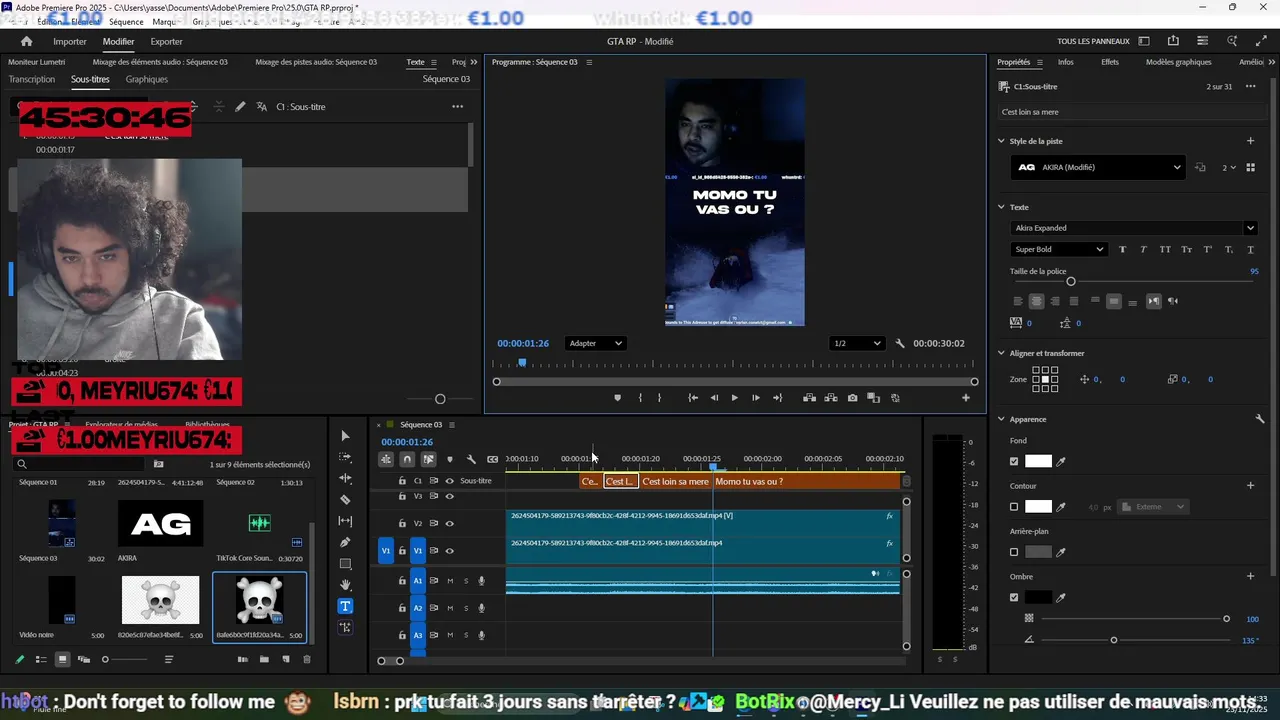Enable the Contour checkbox
Image resolution: width=1280 pixels, height=720 pixels.
coord(1014,507)
